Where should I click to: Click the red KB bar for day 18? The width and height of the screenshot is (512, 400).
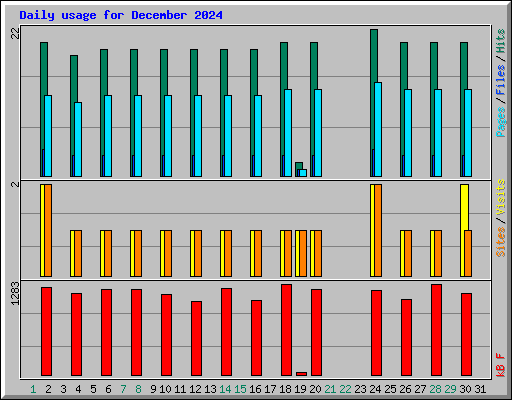[x=286, y=330]
